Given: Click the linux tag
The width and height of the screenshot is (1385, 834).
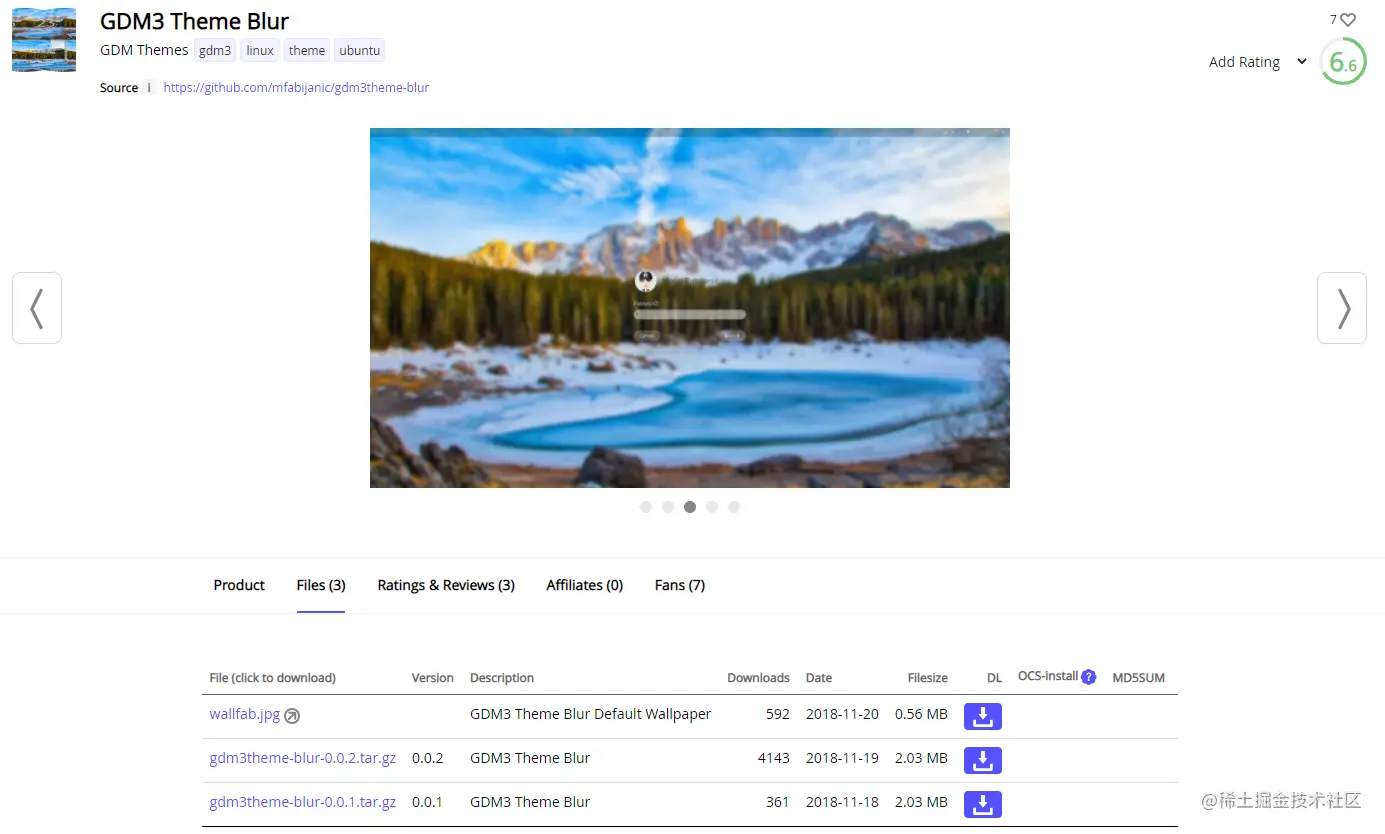Looking at the screenshot, I should [260, 51].
